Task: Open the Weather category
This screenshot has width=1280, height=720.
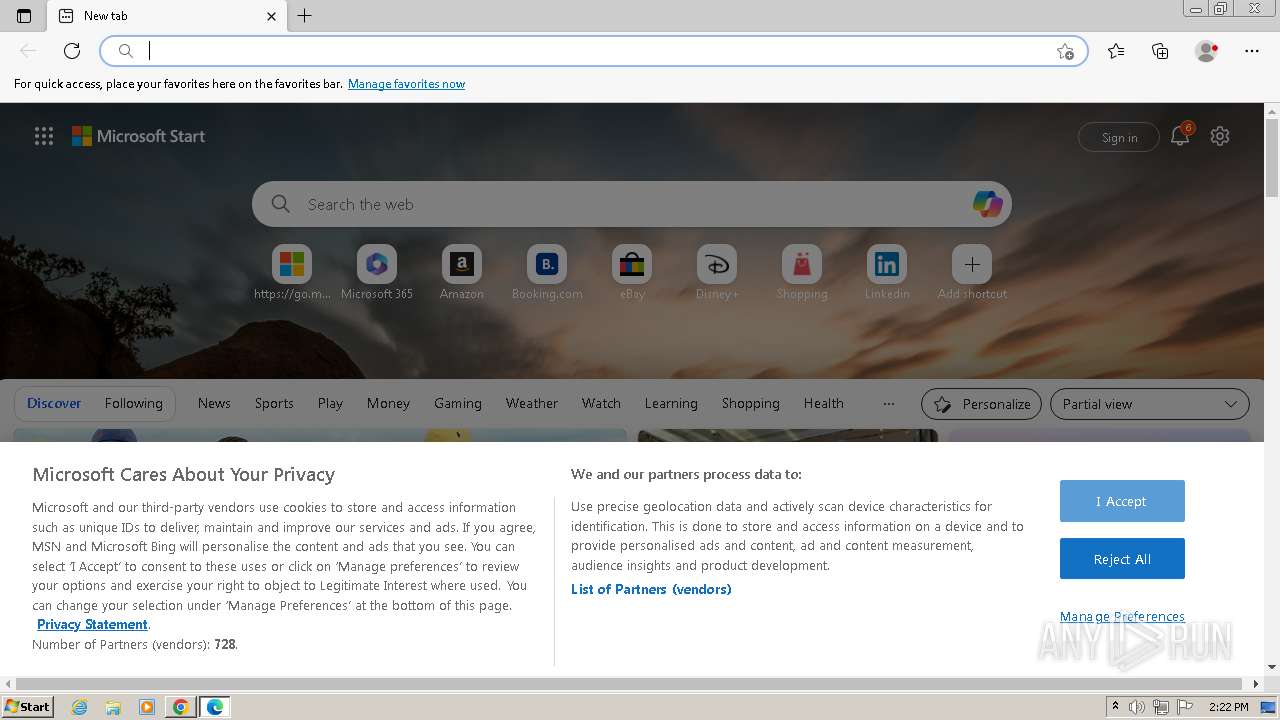Action: (532, 403)
